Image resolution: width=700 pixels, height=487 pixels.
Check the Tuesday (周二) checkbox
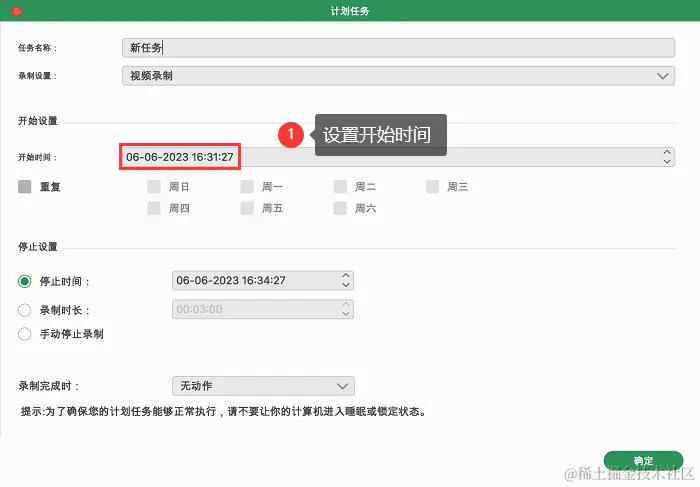pyautogui.click(x=340, y=187)
